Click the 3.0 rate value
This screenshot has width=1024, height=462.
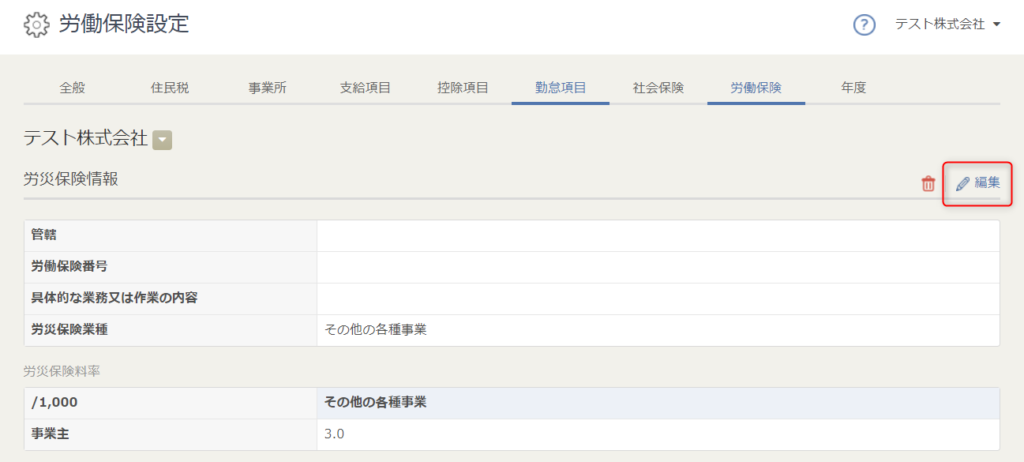click(334, 434)
